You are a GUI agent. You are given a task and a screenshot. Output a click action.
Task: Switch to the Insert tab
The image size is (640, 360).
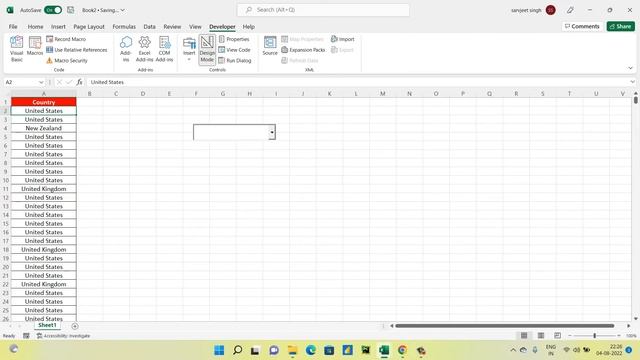[x=58, y=27]
